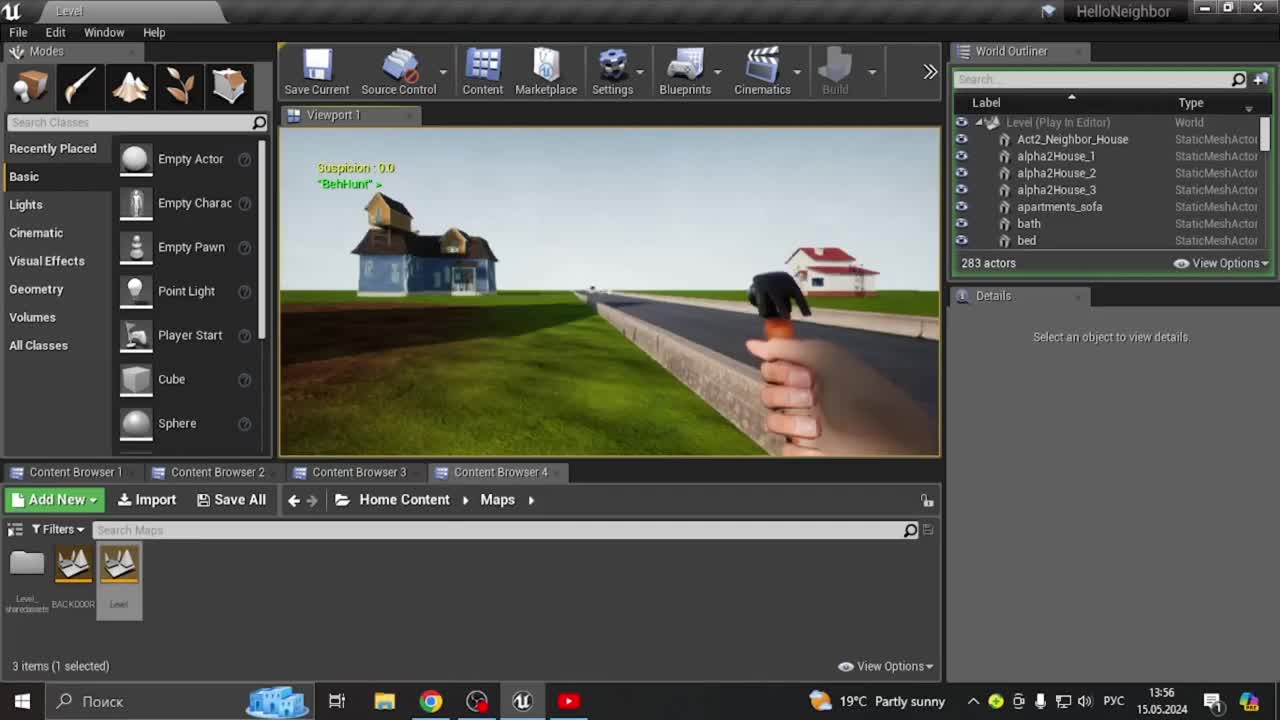The width and height of the screenshot is (1280, 720).
Task: Open Build options dropdown arrow
Action: tap(872, 72)
